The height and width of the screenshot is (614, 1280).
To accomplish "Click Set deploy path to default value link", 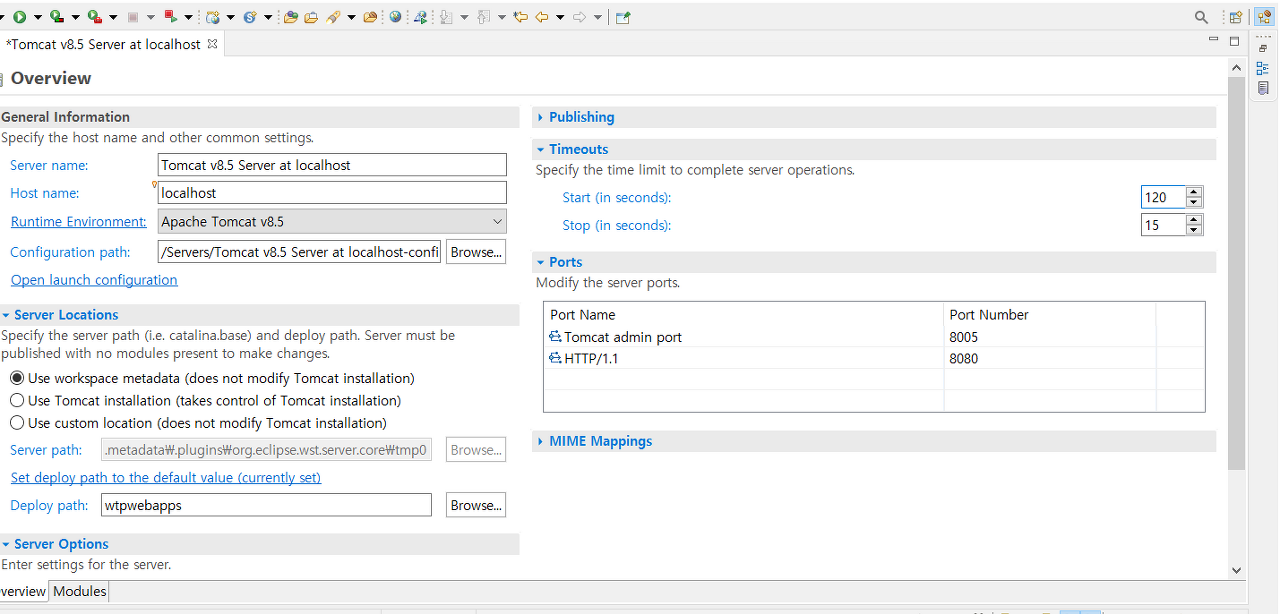I will [166, 478].
